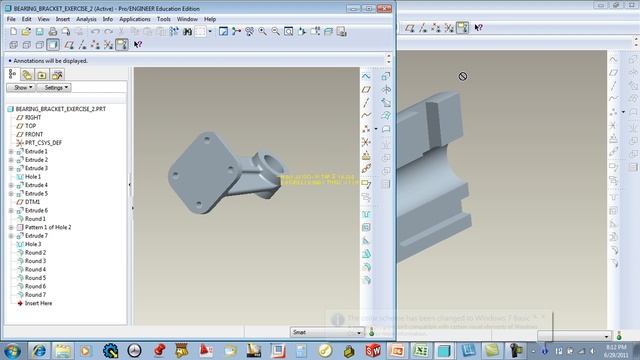Toggle datum points display
This screenshot has width=640, height=360.
tap(95, 44)
